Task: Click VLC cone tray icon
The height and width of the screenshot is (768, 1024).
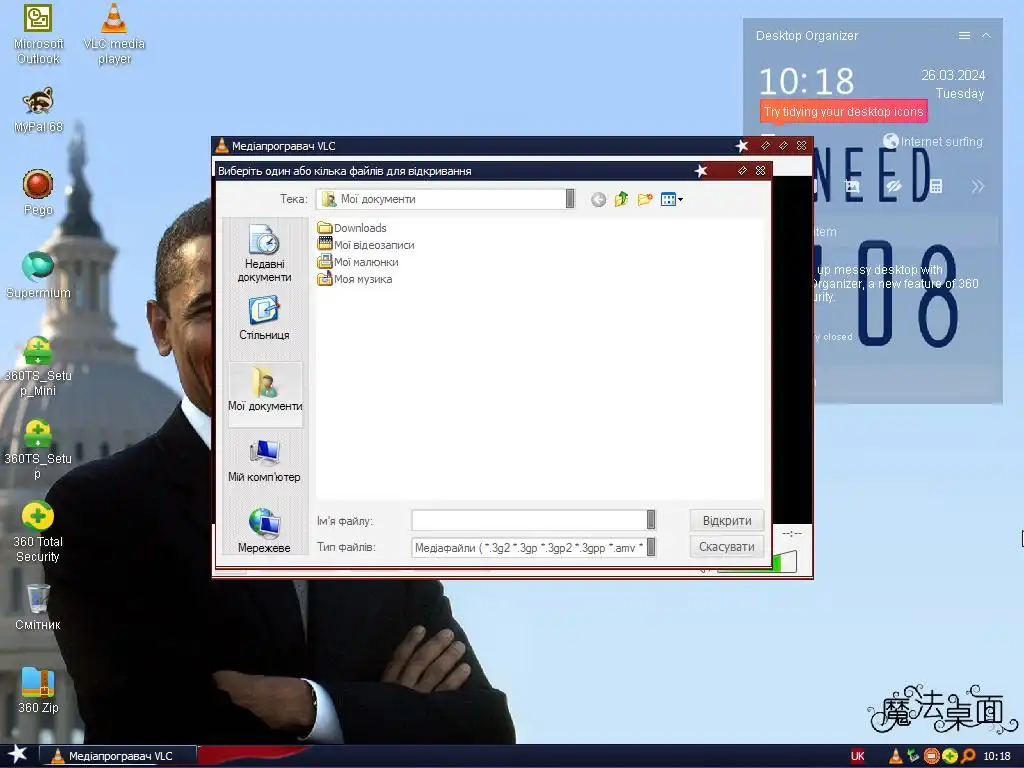Action: click(x=896, y=756)
